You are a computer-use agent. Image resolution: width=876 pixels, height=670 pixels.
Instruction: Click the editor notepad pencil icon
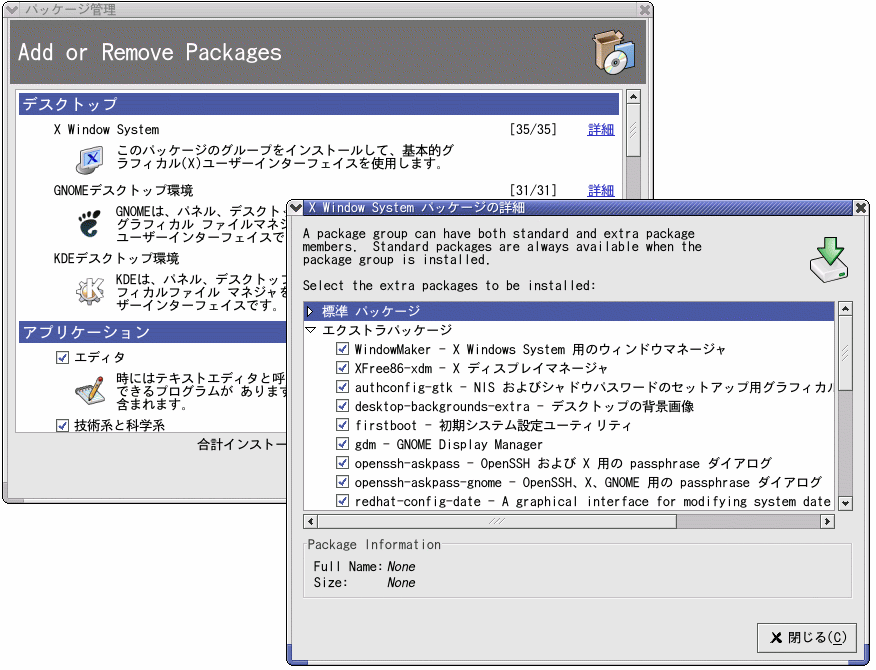pos(90,390)
